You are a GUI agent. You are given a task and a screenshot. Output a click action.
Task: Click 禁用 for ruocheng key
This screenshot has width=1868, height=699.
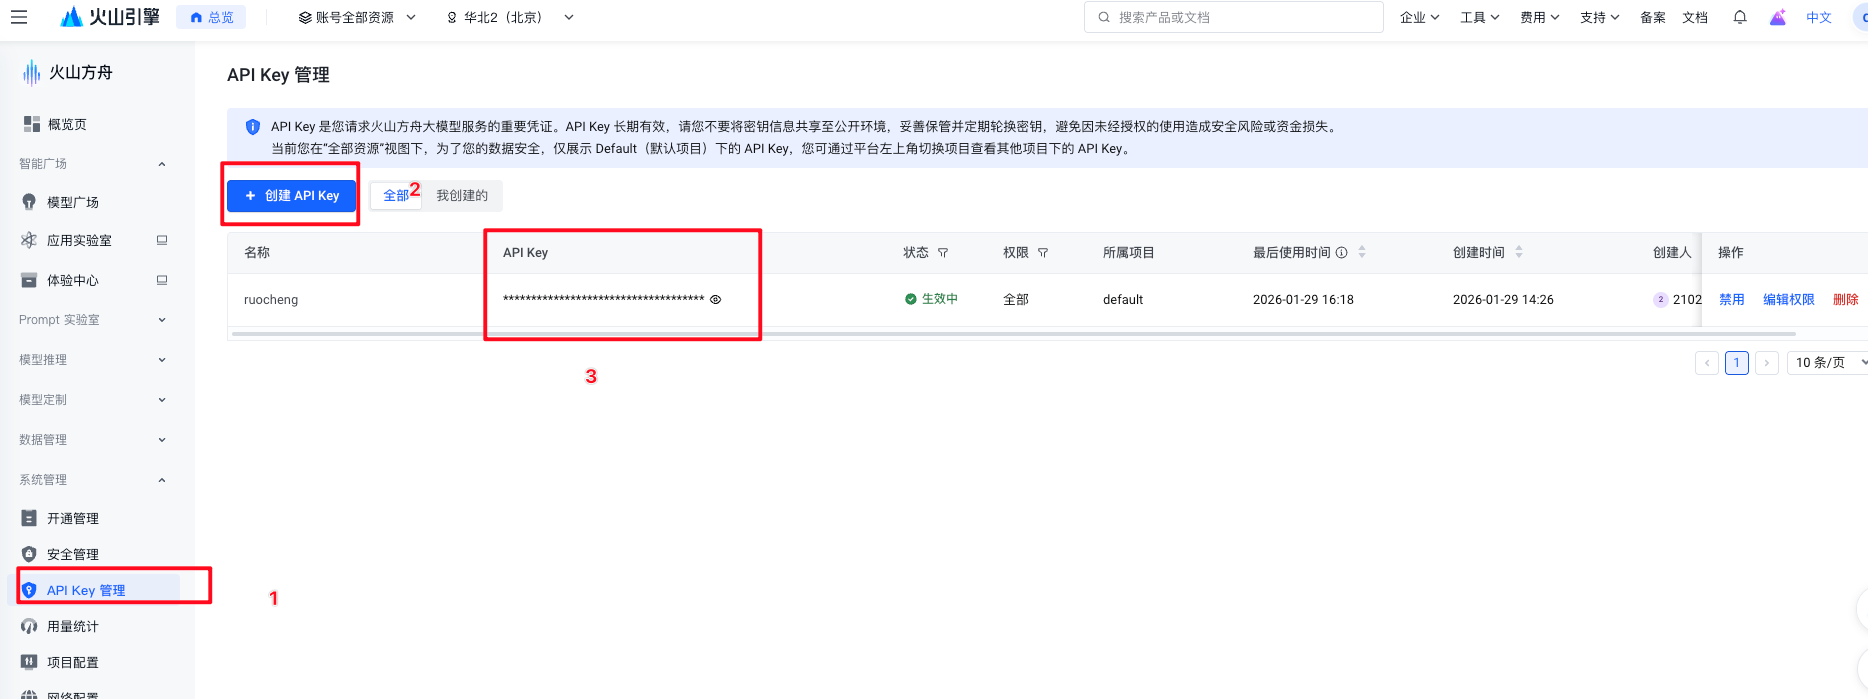click(1732, 299)
